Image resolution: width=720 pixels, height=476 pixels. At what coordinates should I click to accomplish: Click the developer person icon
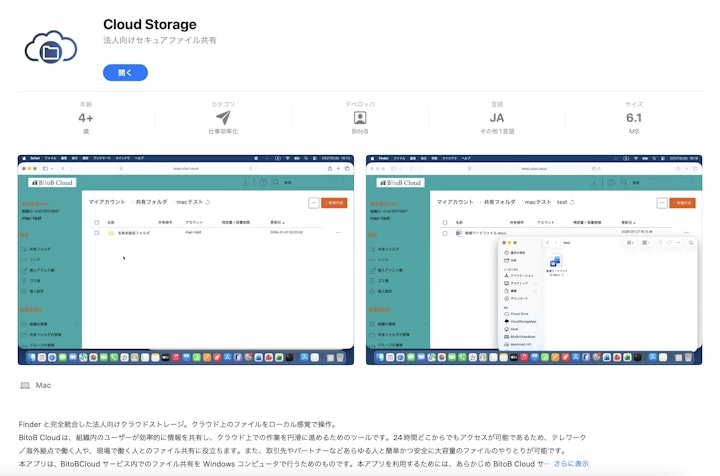click(x=360, y=118)
